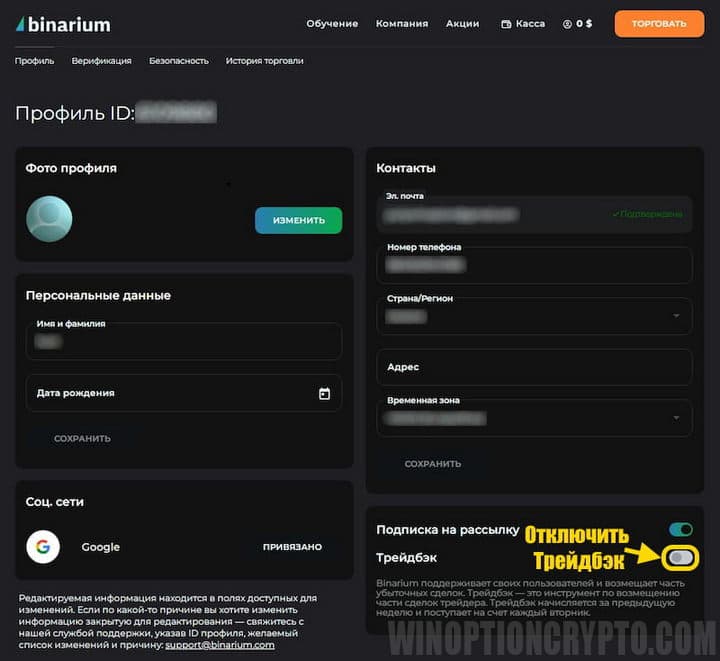Click the Подтверждено email status
Image resolution: width=720 pixels, height=661 pixels.
(647, 214)
